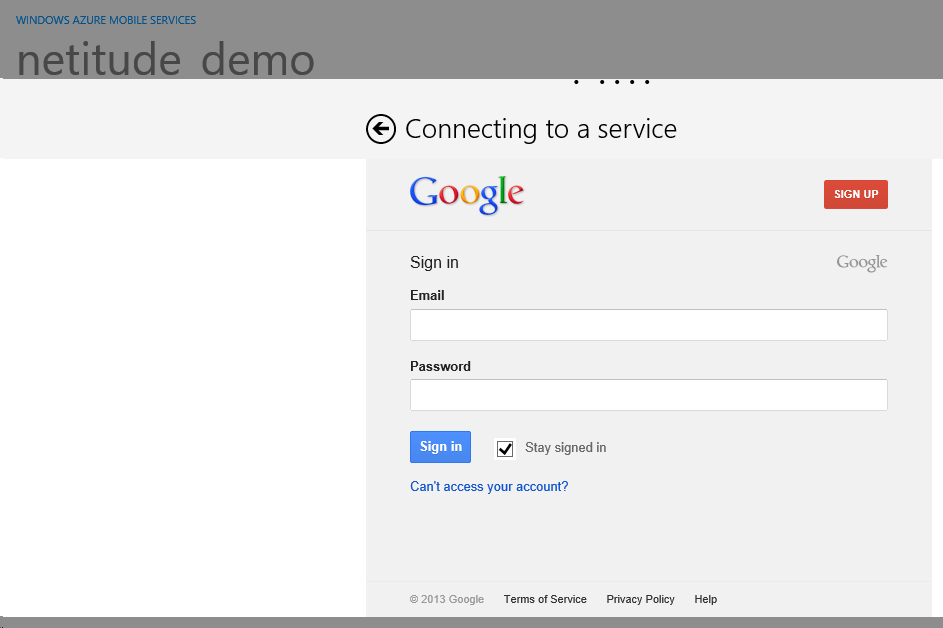Image resolution: width=943 pixels, height=628 pixels.
Task: Click the Stay signed in label text
Action: click(565, 448)
